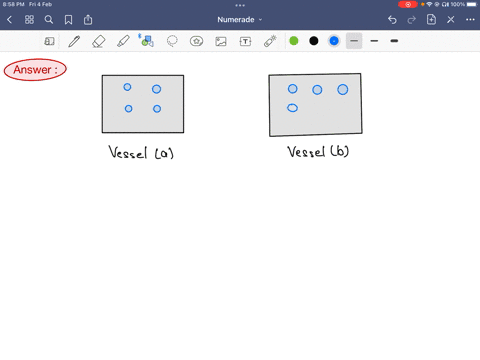Select the Highlighter tool
Viewport: 480px width, 360px height.
[x=123, y=41]
